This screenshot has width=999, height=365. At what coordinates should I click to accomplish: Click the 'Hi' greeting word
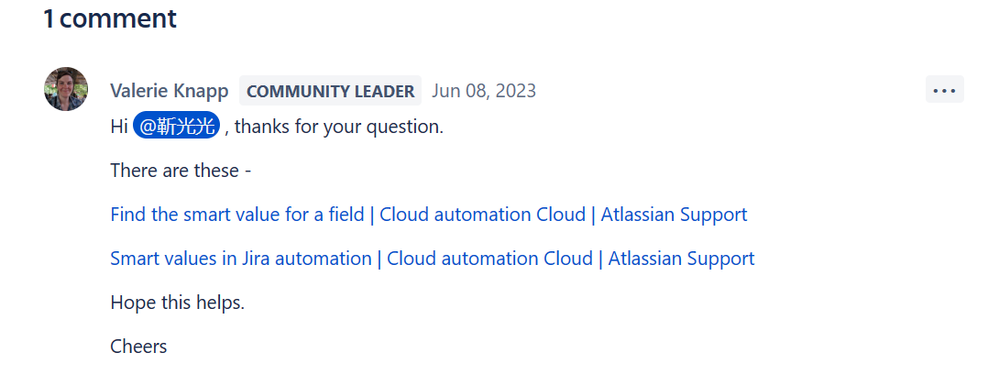119,127
